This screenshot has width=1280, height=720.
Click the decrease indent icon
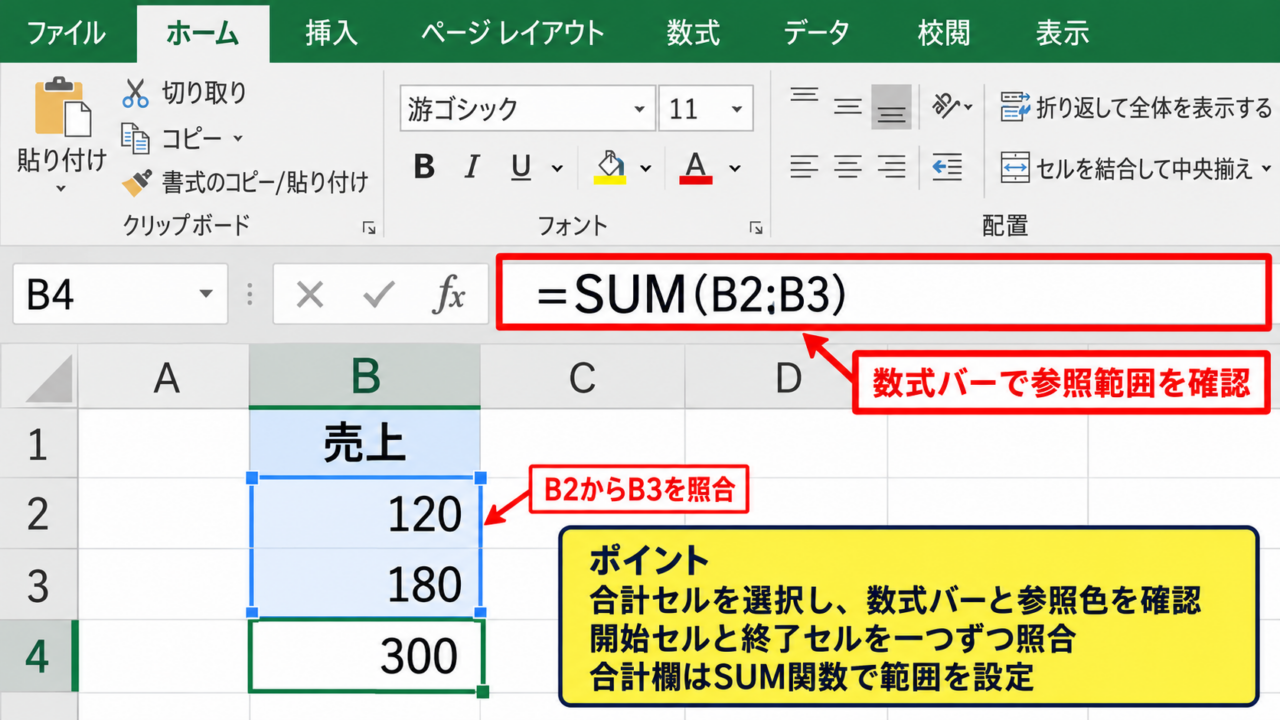(x=946, y=166)
